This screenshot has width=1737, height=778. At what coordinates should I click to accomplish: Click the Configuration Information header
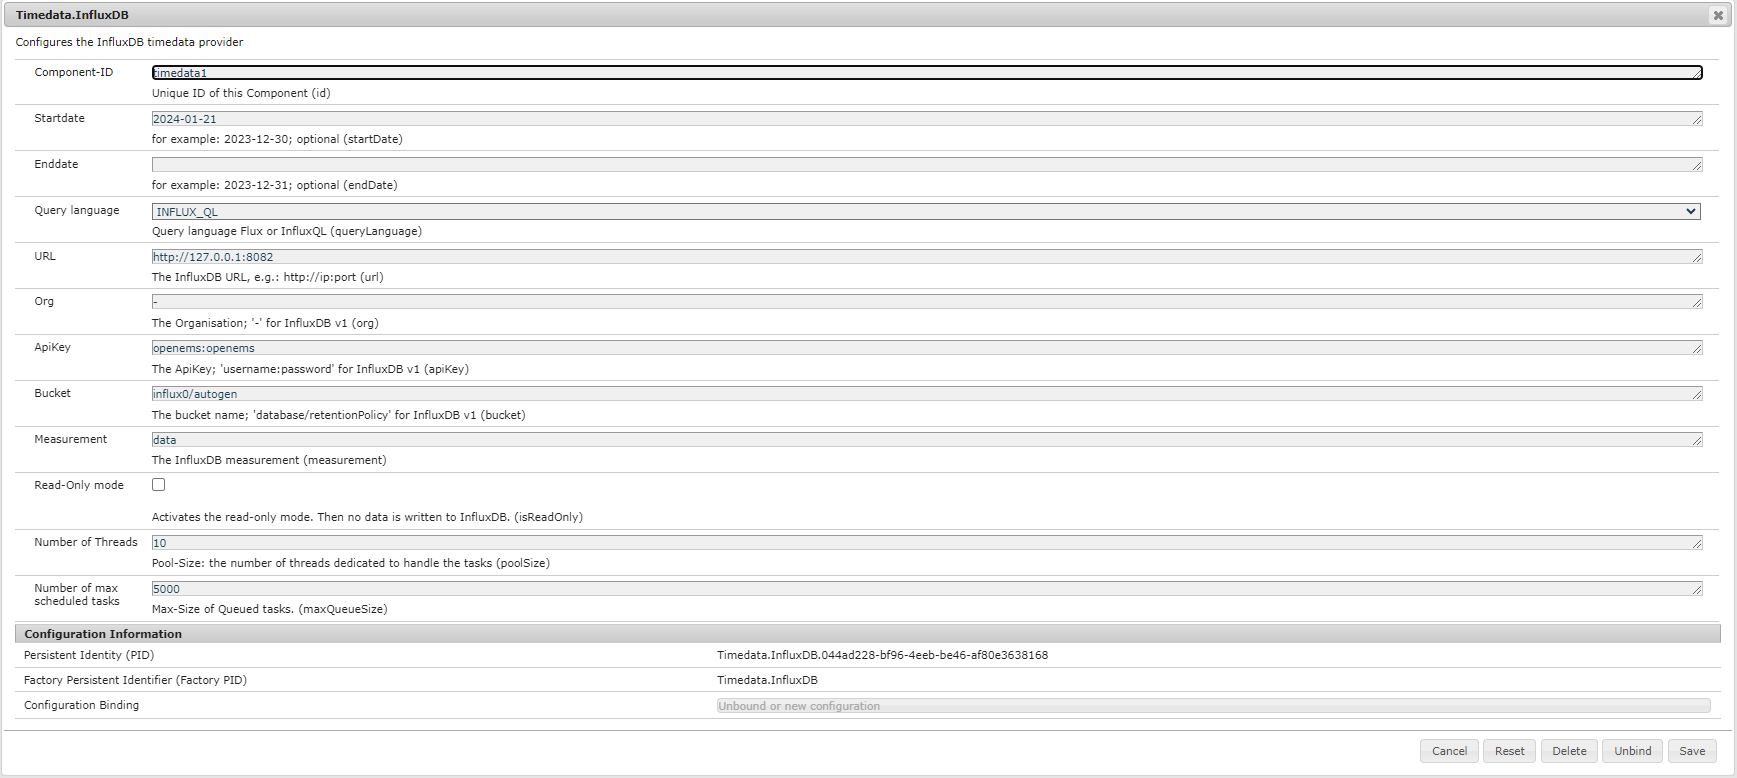tap(868, 634)
